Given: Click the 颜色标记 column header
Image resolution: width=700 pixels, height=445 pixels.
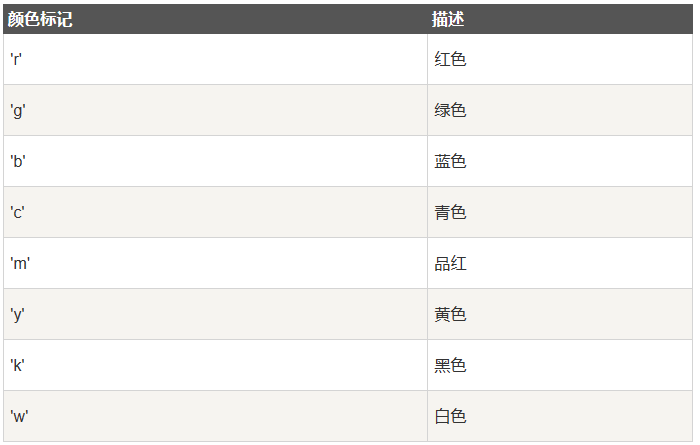Looking at the screenshot, I should click(x=40, y=19).
